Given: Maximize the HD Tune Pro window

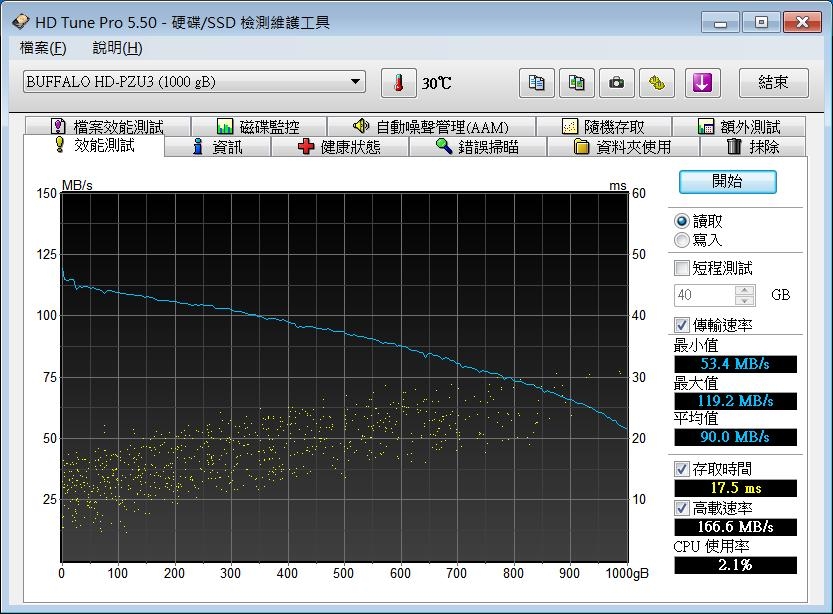Looking at the screenshot, I should (x=761, y=22).
